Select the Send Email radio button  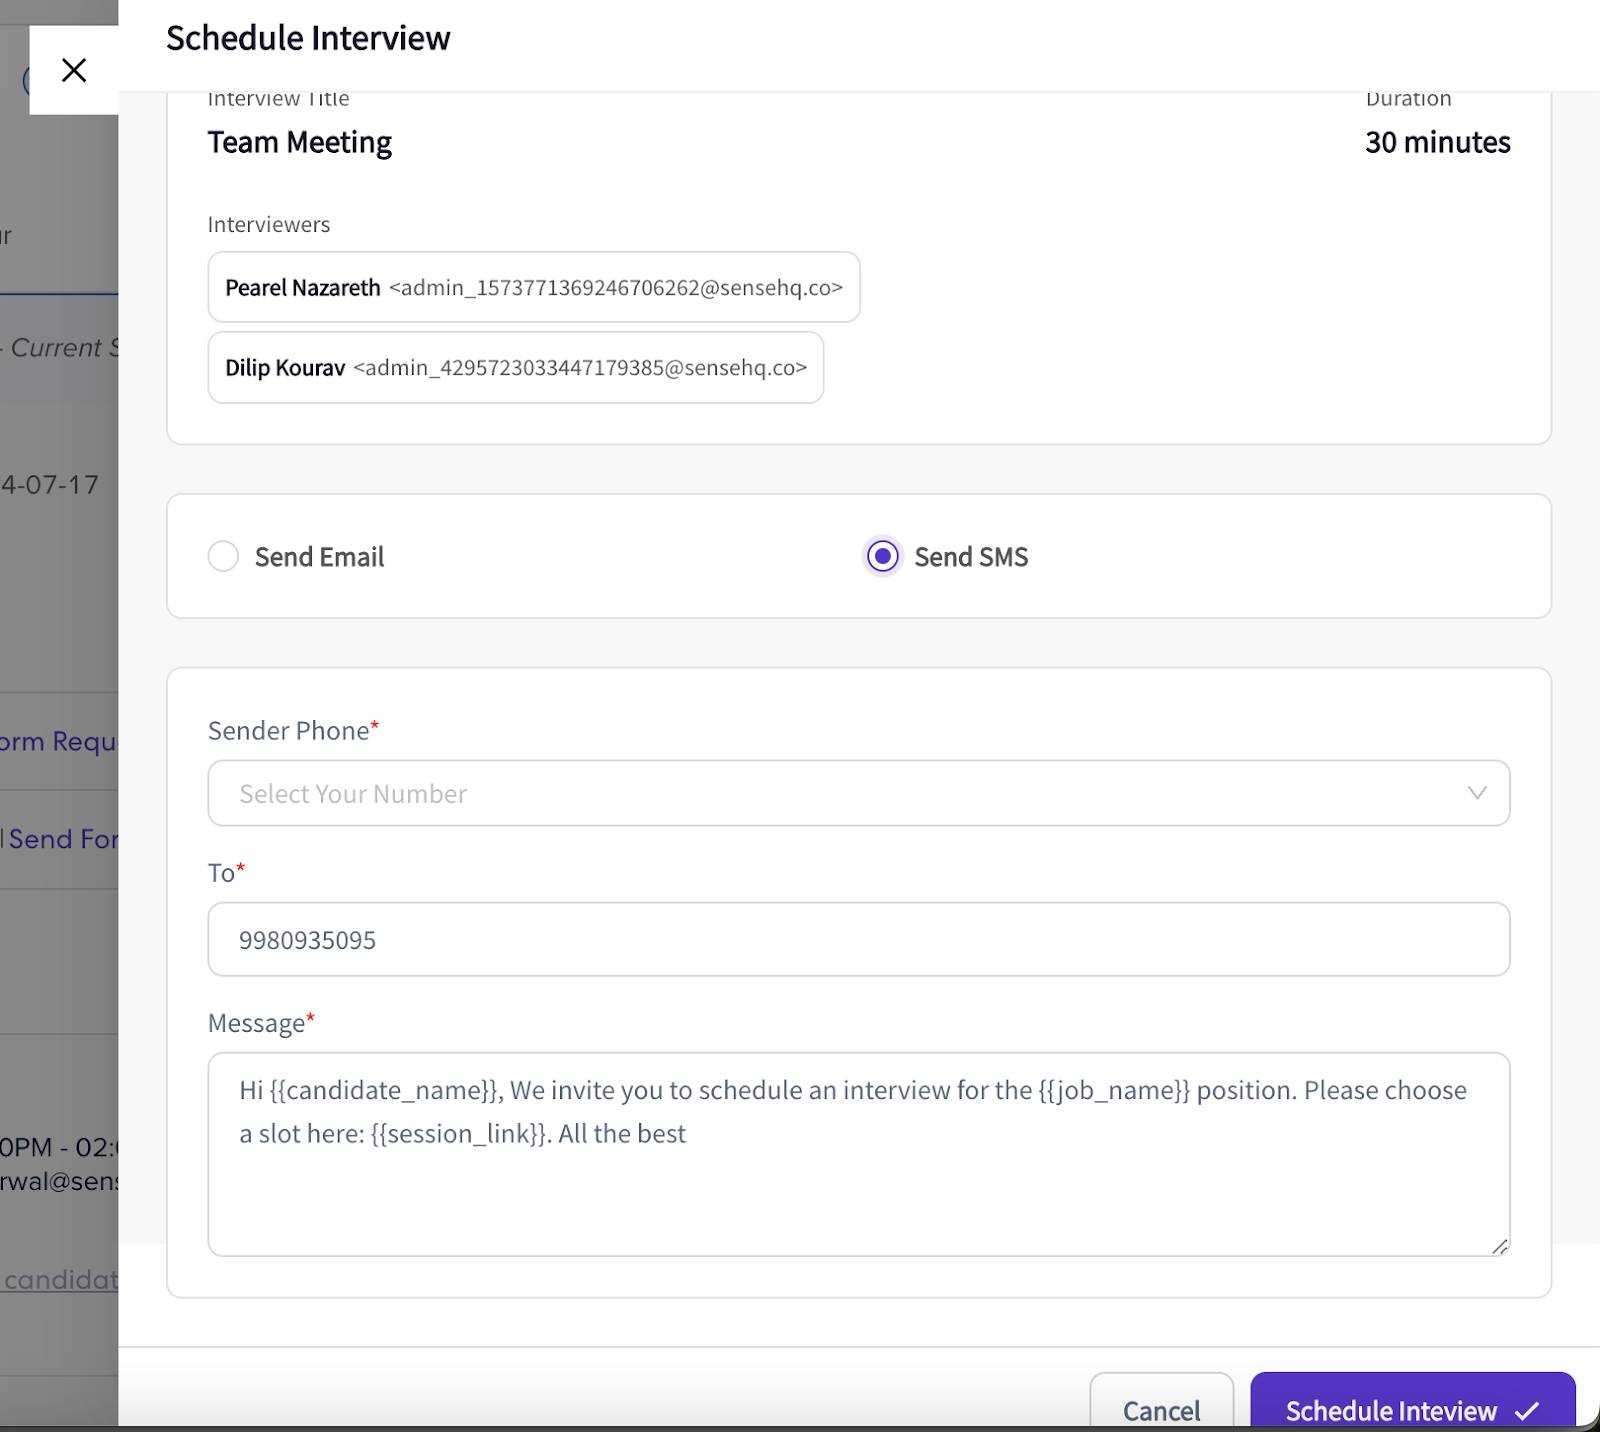tap(223, 556)
